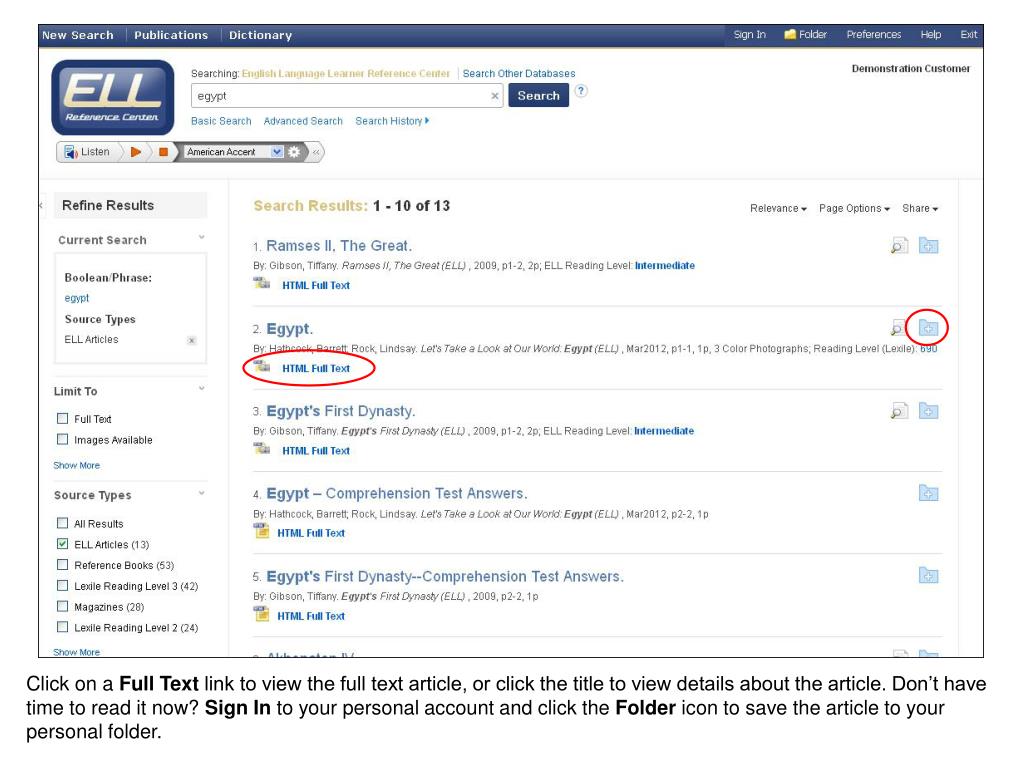1024x768 pixels.
Task: Open the Page Options dropdown
Action: click(x=854, y=208)
